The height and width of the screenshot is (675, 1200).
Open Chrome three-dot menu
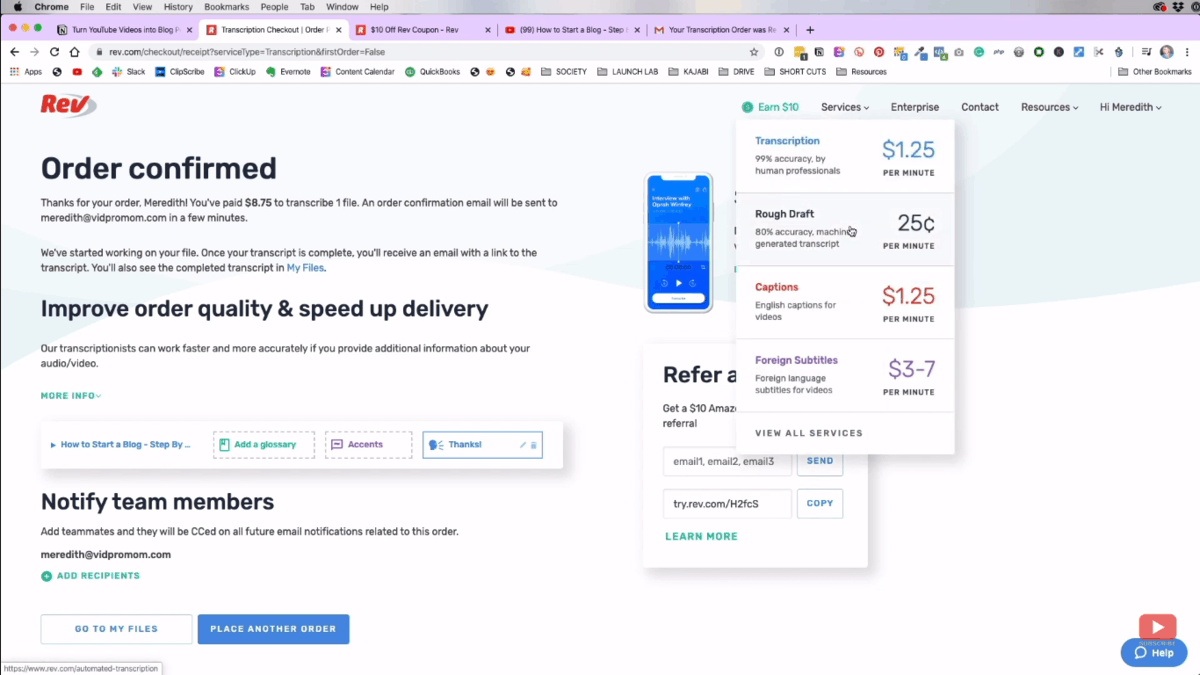coord(1186,51)
